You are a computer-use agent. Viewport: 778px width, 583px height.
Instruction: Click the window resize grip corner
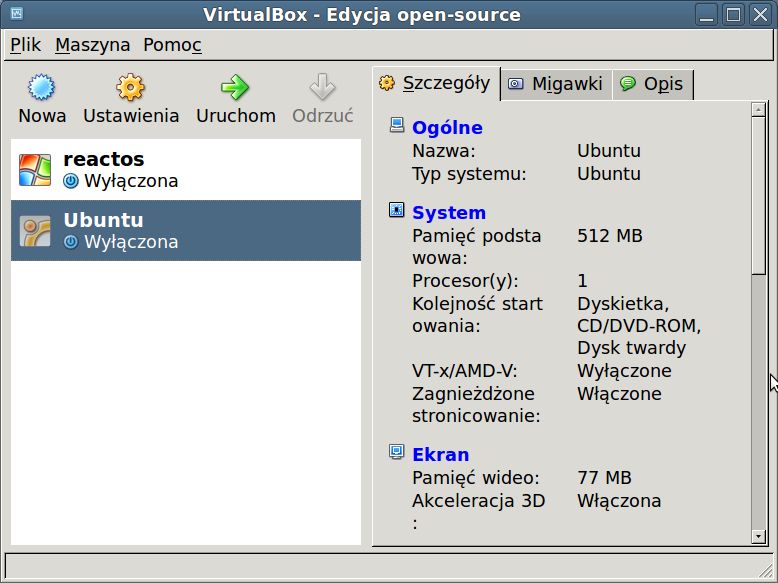(x=766, y=571)
